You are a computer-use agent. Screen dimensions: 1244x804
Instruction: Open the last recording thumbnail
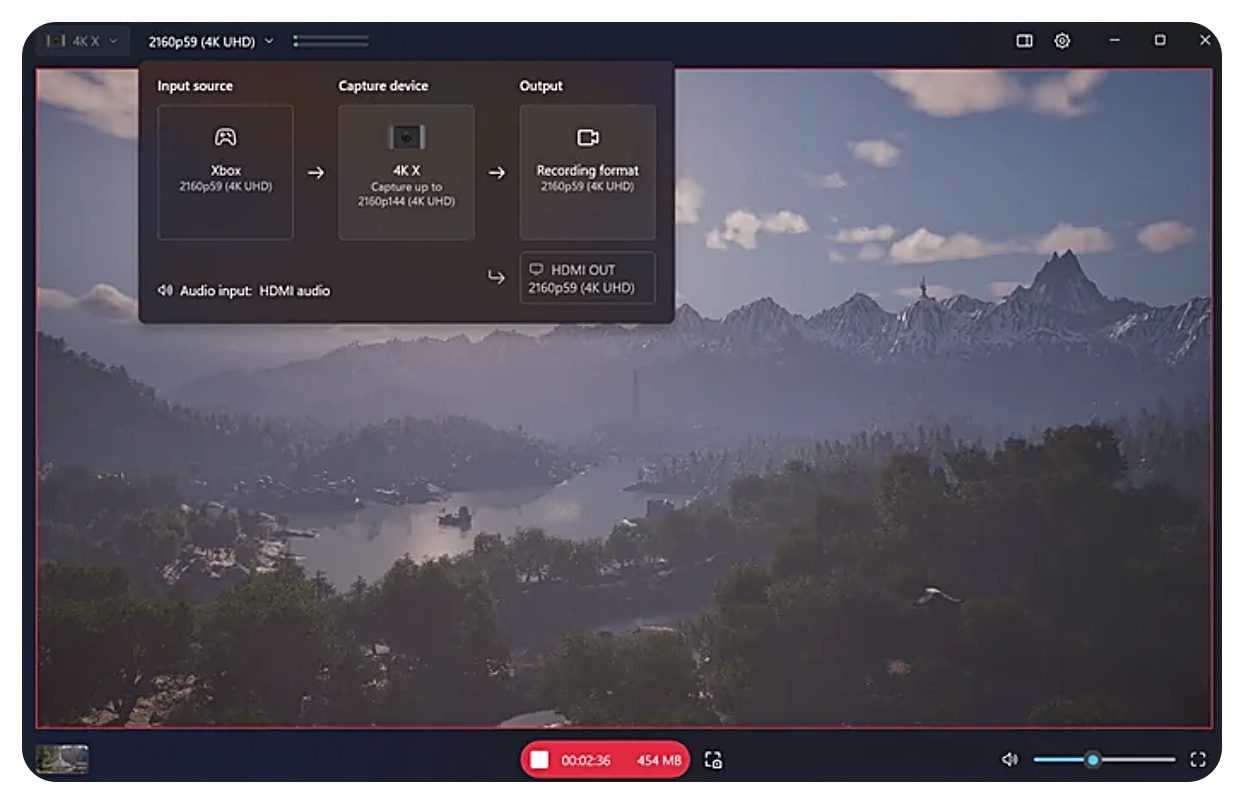click(62, 760)
